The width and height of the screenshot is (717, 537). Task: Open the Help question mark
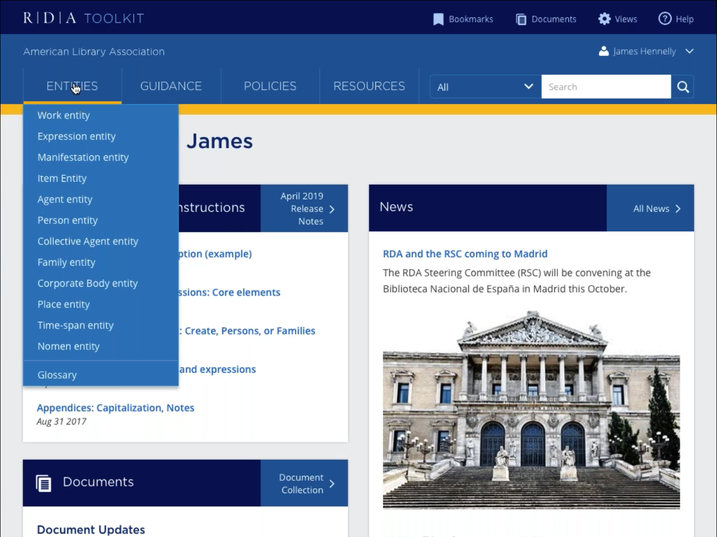tap(676, 19)
